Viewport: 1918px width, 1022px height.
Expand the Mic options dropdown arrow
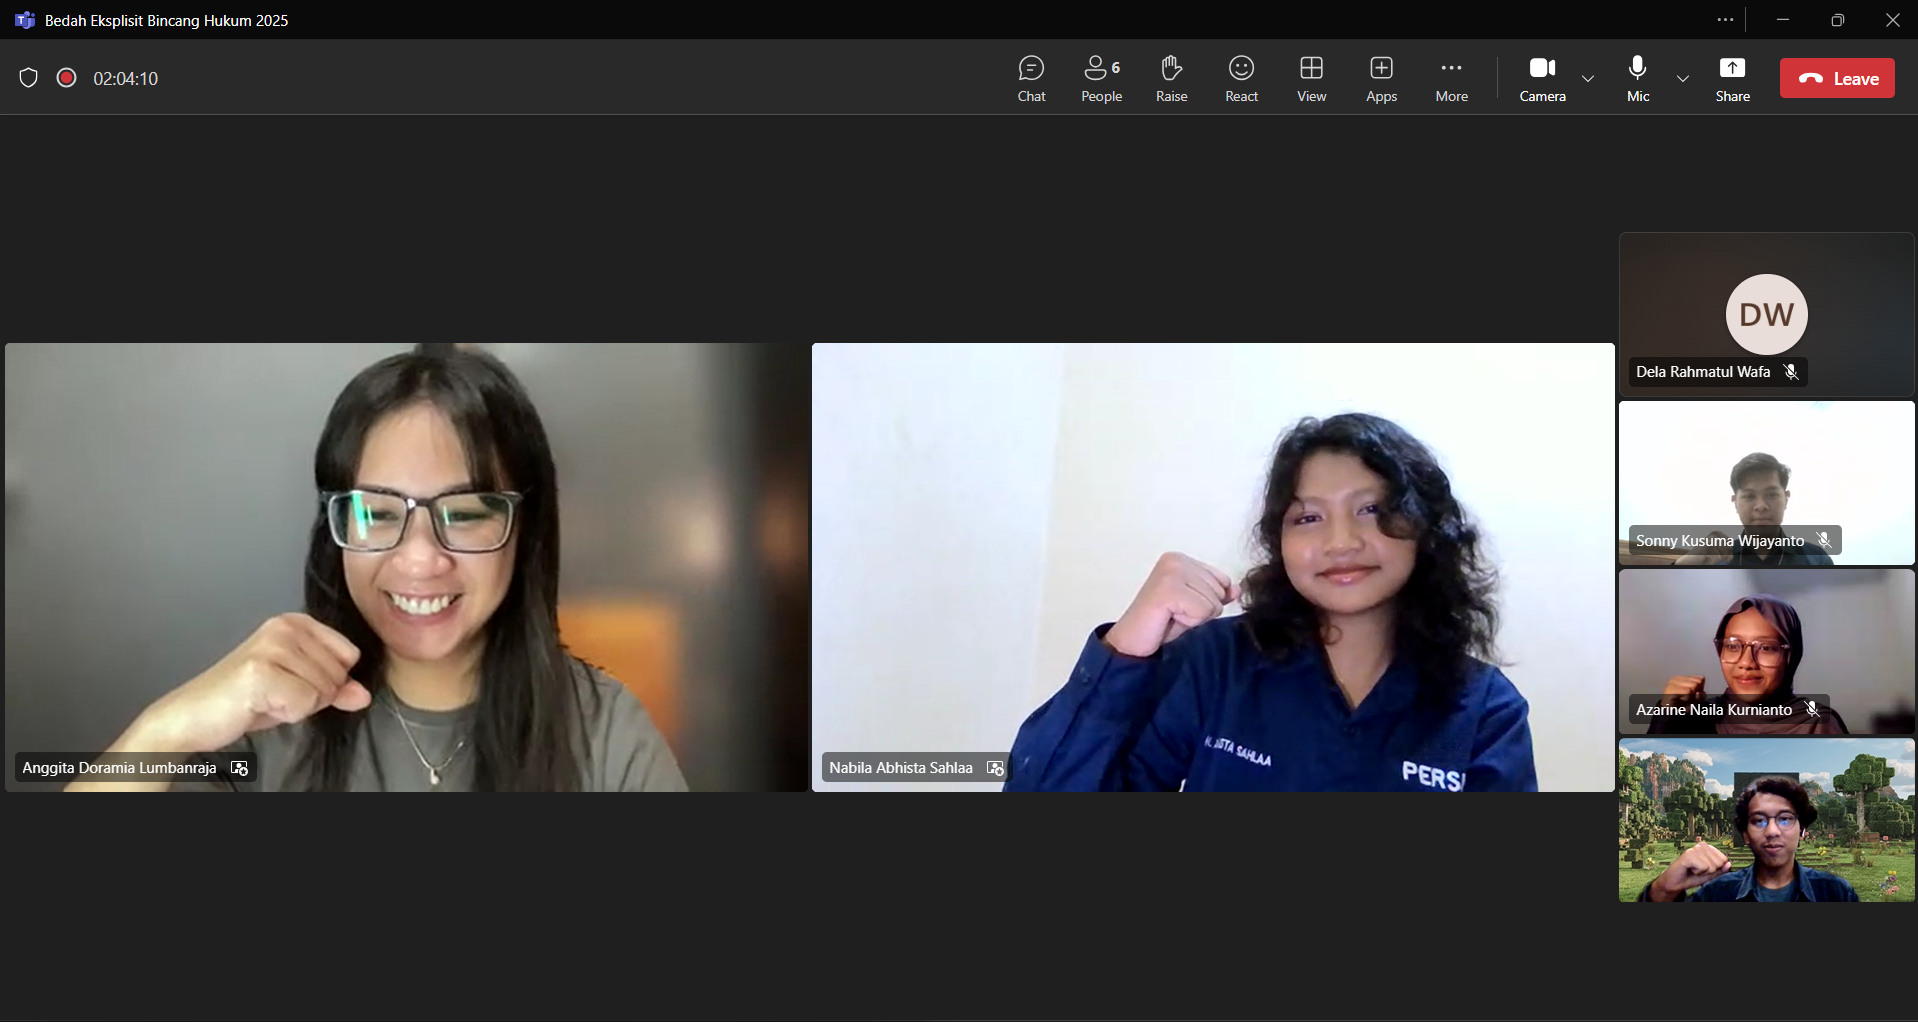pos(1683,79)
